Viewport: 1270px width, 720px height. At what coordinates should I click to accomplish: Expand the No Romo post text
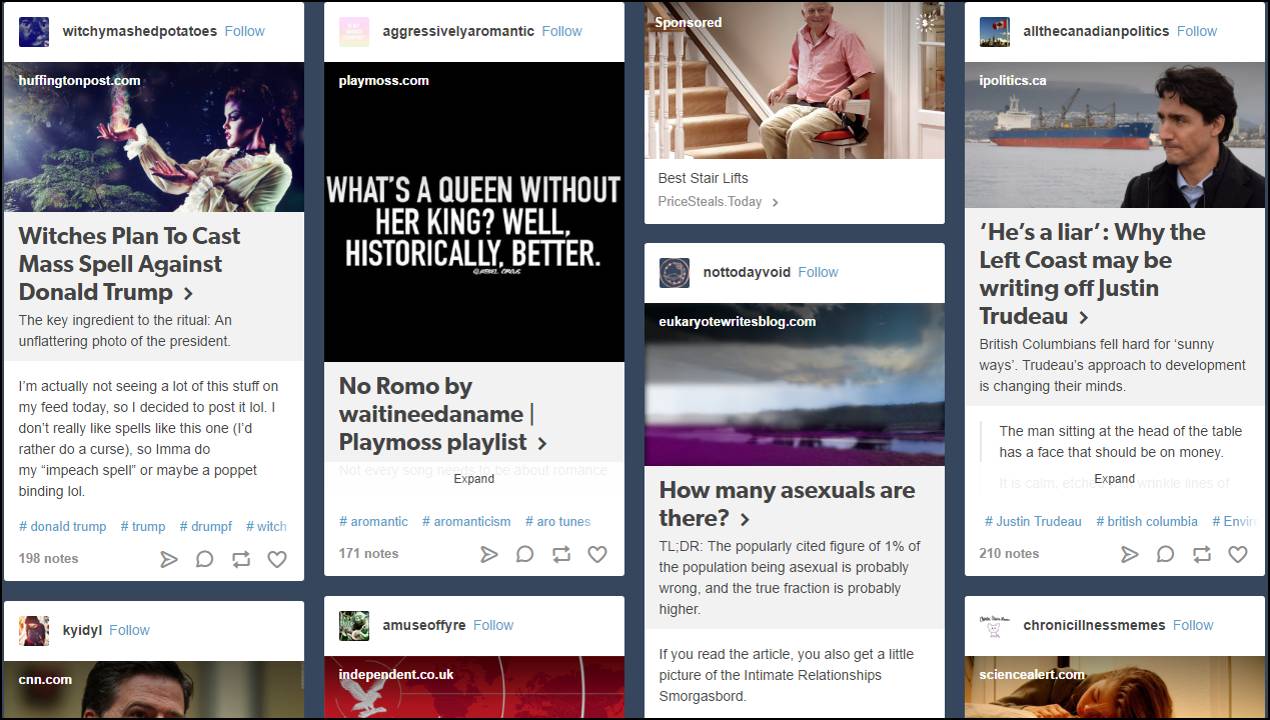[x=474, y=479]
